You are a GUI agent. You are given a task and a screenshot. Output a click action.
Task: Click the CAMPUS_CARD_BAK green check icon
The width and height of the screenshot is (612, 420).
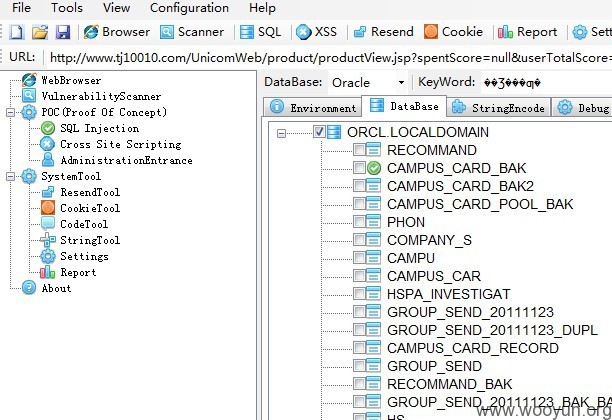coord(374,168)
